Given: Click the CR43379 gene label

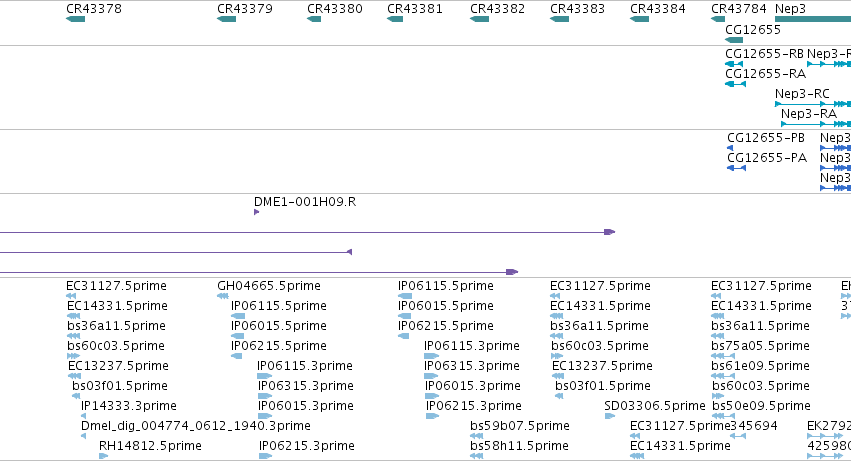Looking at the screenshot, I should 245,9.
